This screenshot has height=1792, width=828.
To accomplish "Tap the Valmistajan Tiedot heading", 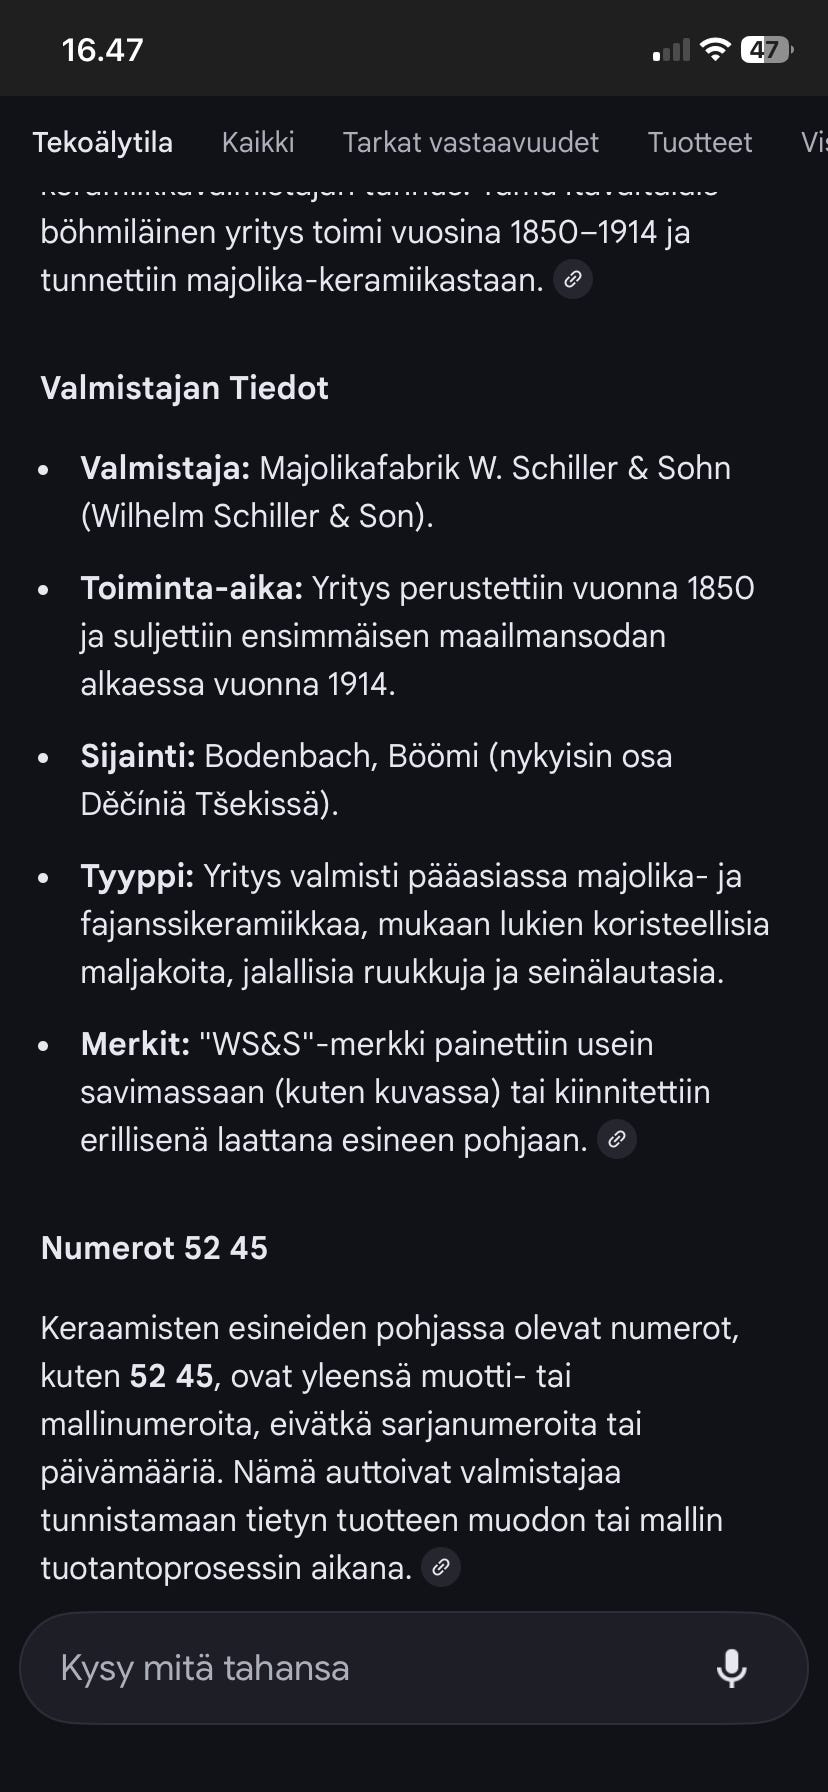I will 184,388.
